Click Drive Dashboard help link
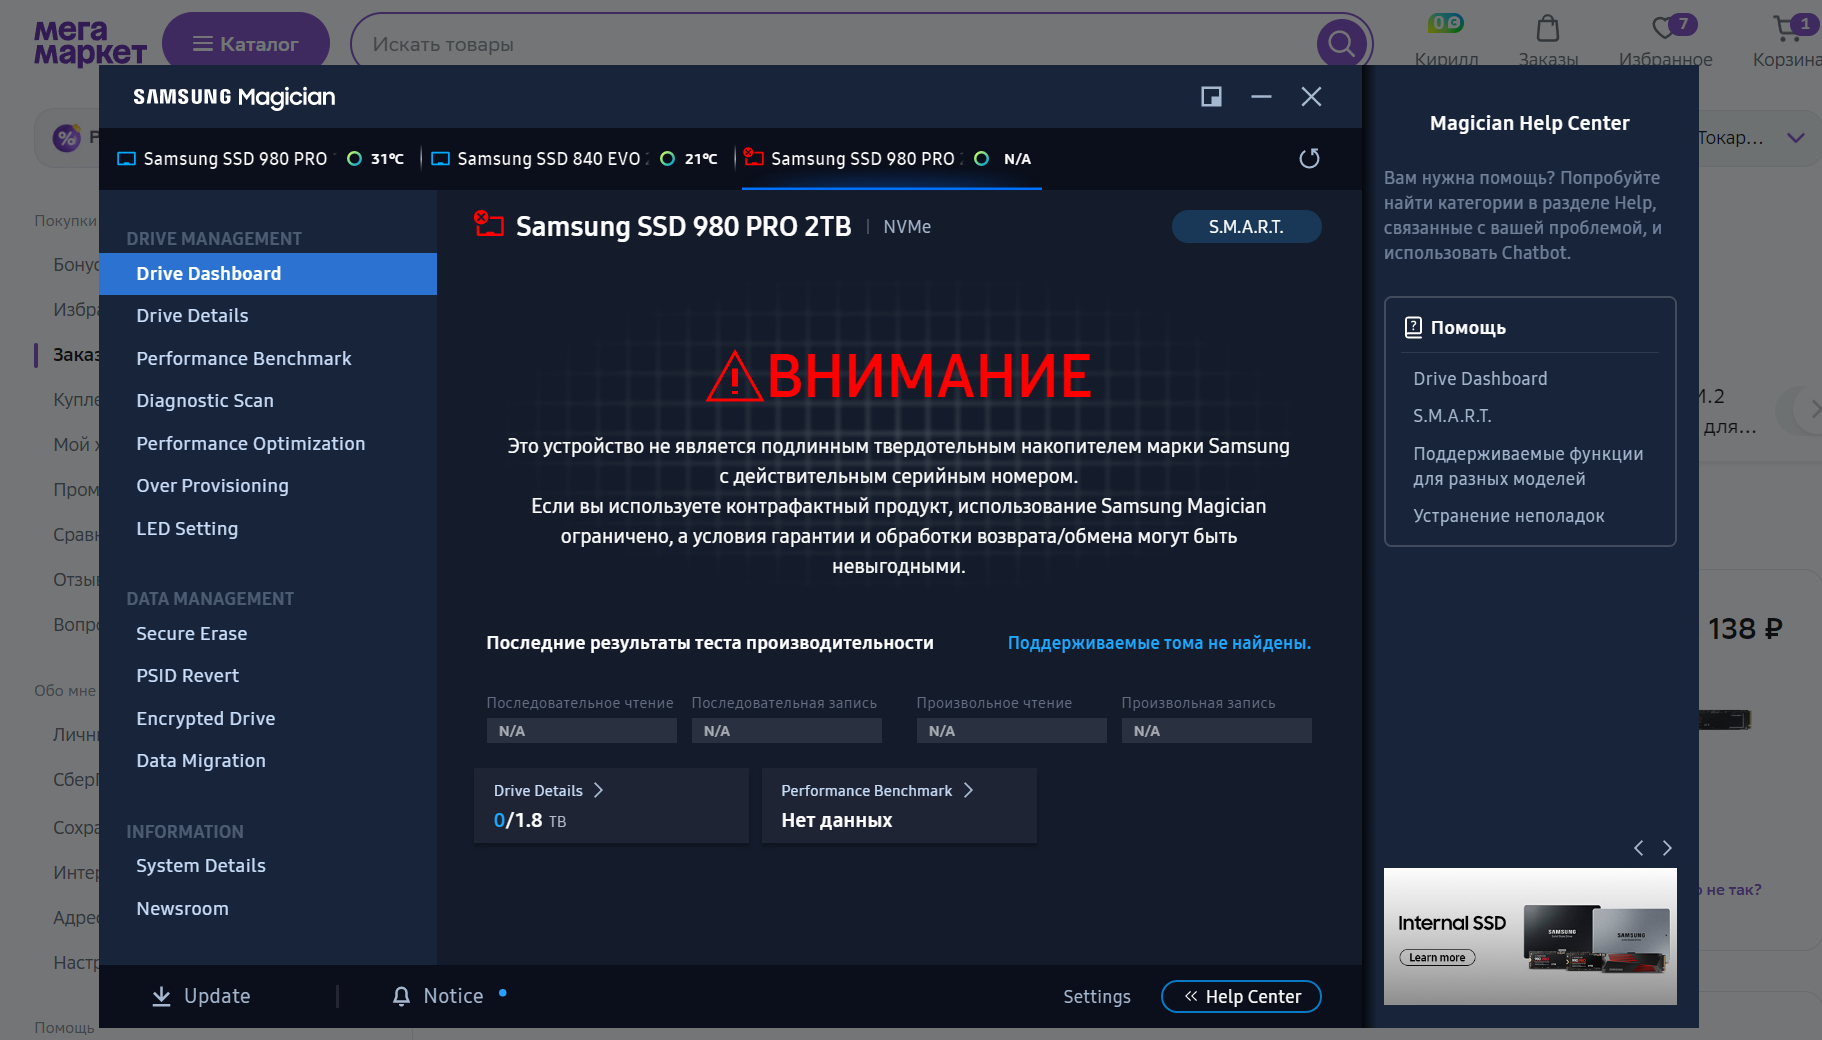The image size is (1822, 1040). click(1480, 379)
